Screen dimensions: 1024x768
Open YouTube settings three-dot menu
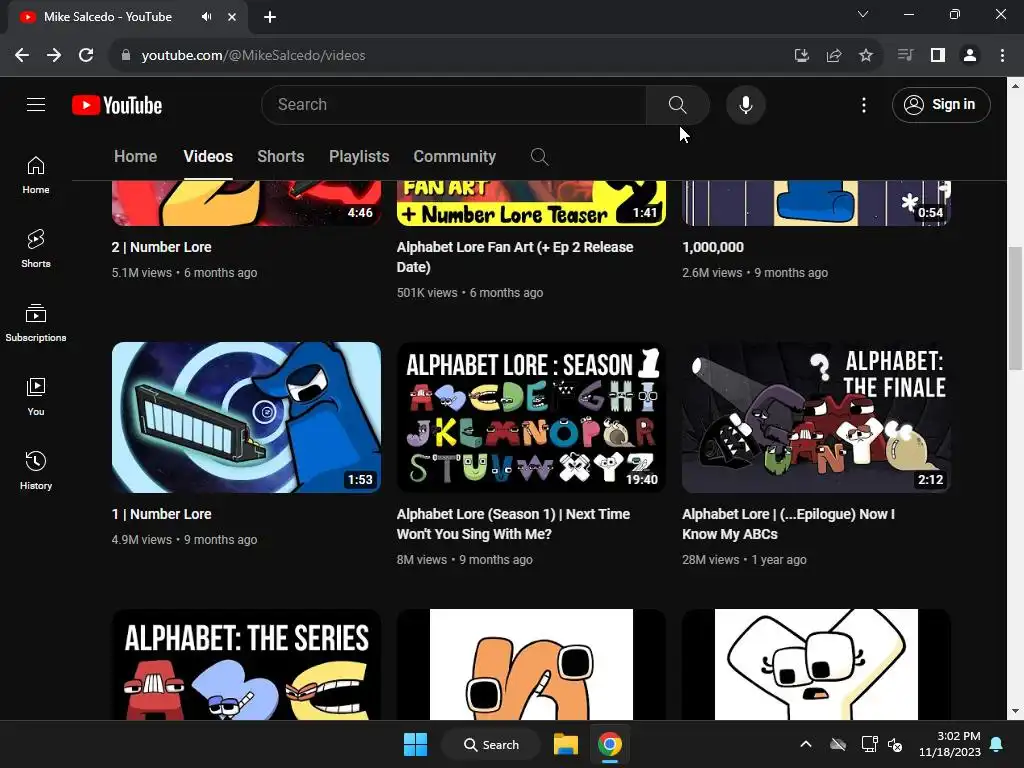coord(863,105)
